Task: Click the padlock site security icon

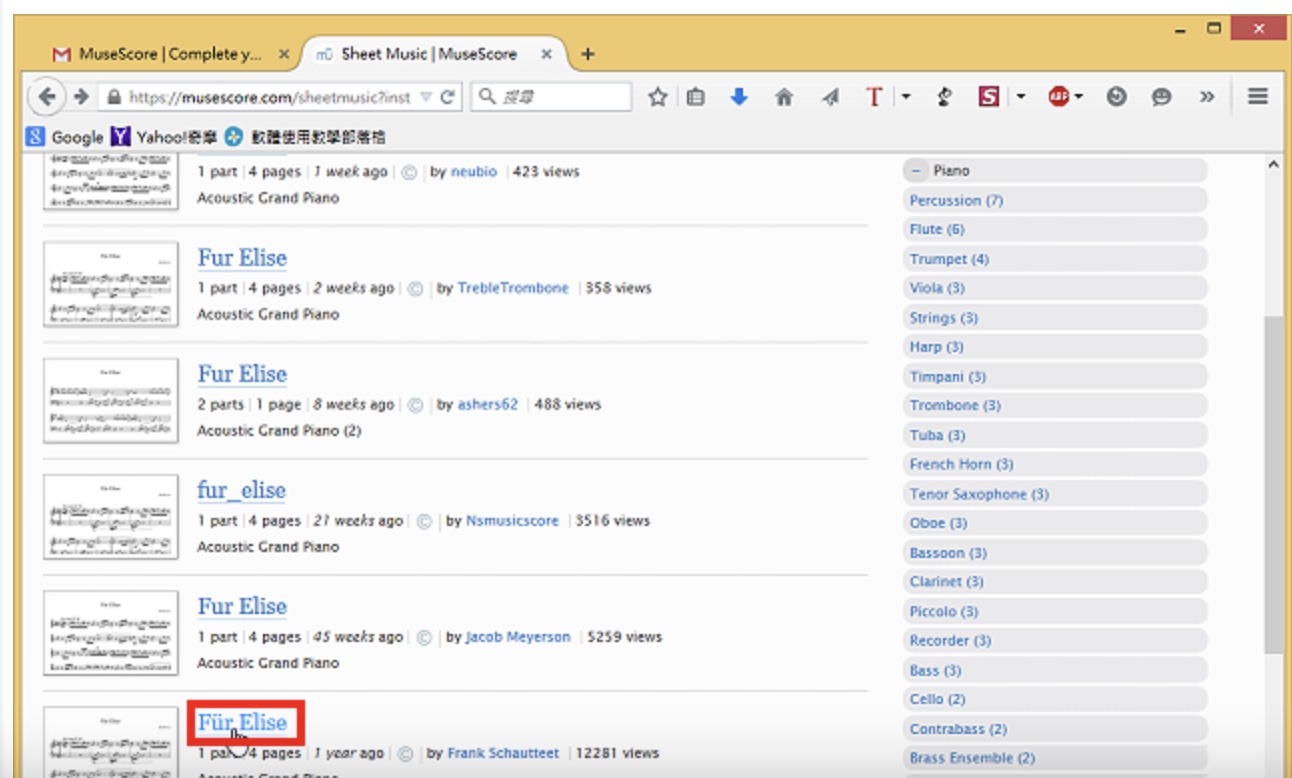Action: (114, 97)
